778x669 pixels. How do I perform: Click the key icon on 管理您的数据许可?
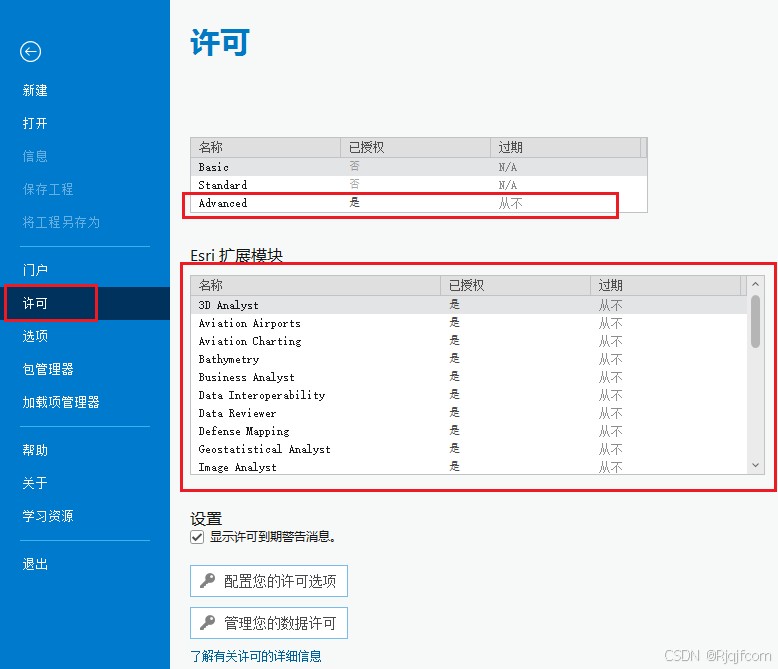[207, 622]
